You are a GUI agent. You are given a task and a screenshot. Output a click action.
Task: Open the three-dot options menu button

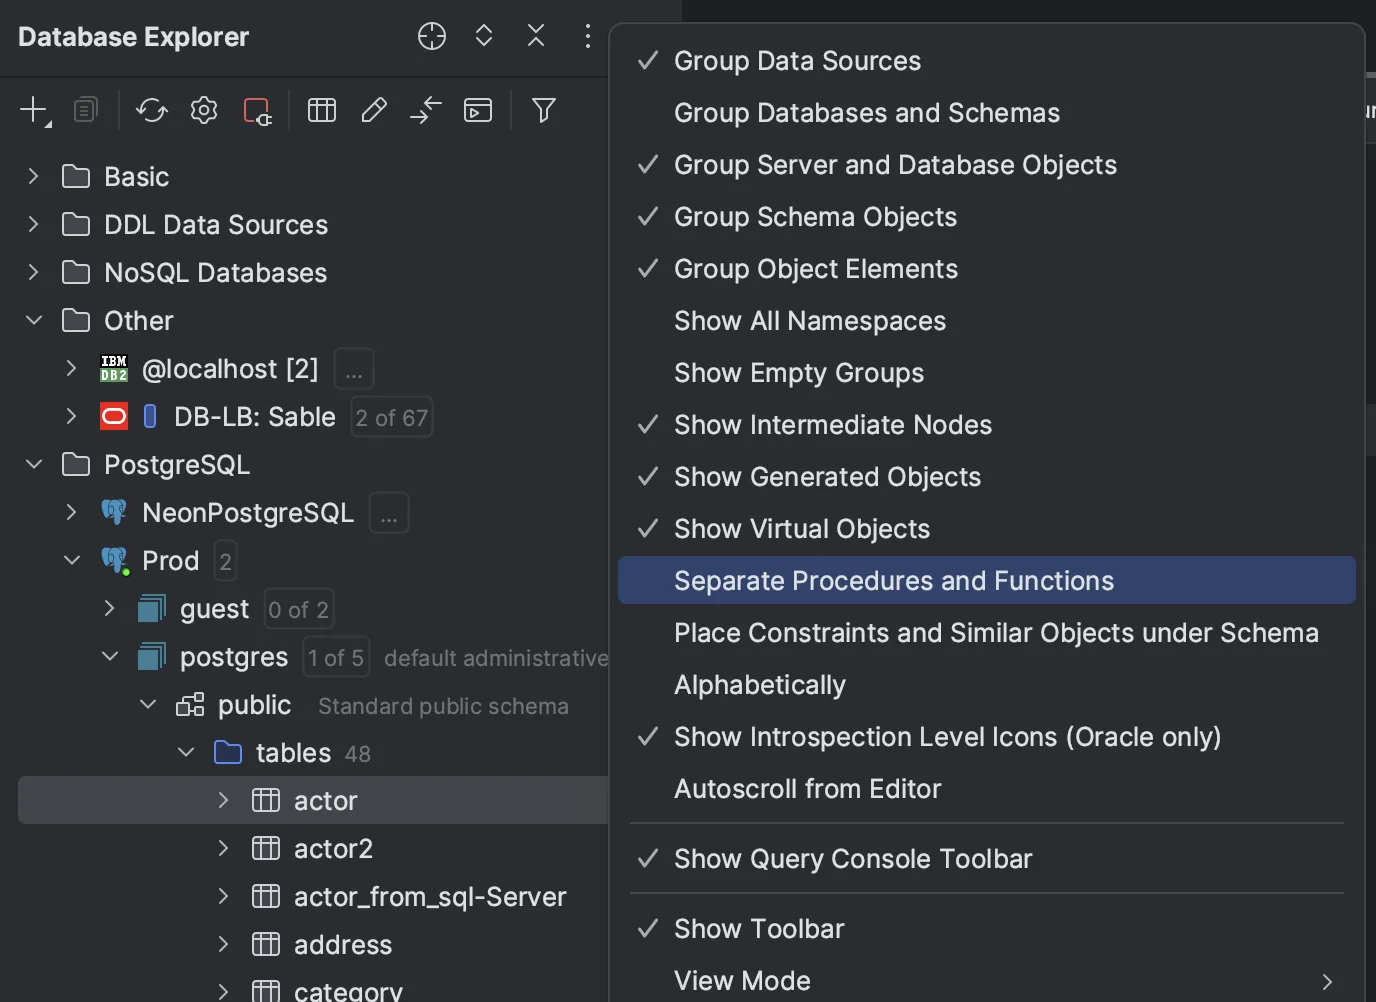point(588,37)
